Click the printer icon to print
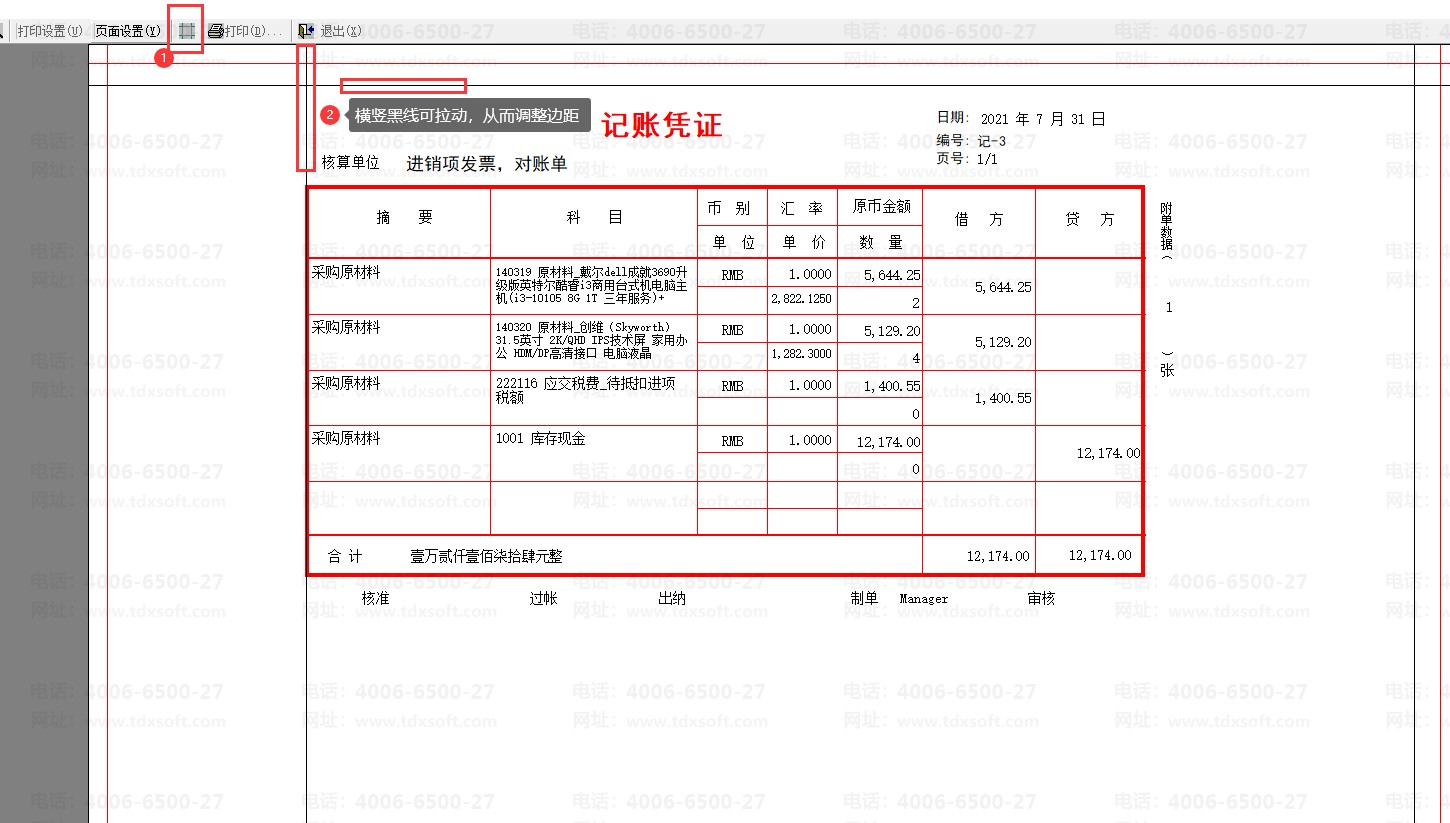 point(215,31)
